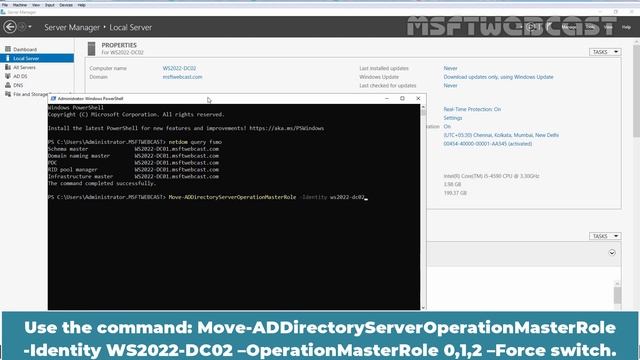Screen dimensions: 640x360
Task: Open the Machine menu
Action: point(20,5)
